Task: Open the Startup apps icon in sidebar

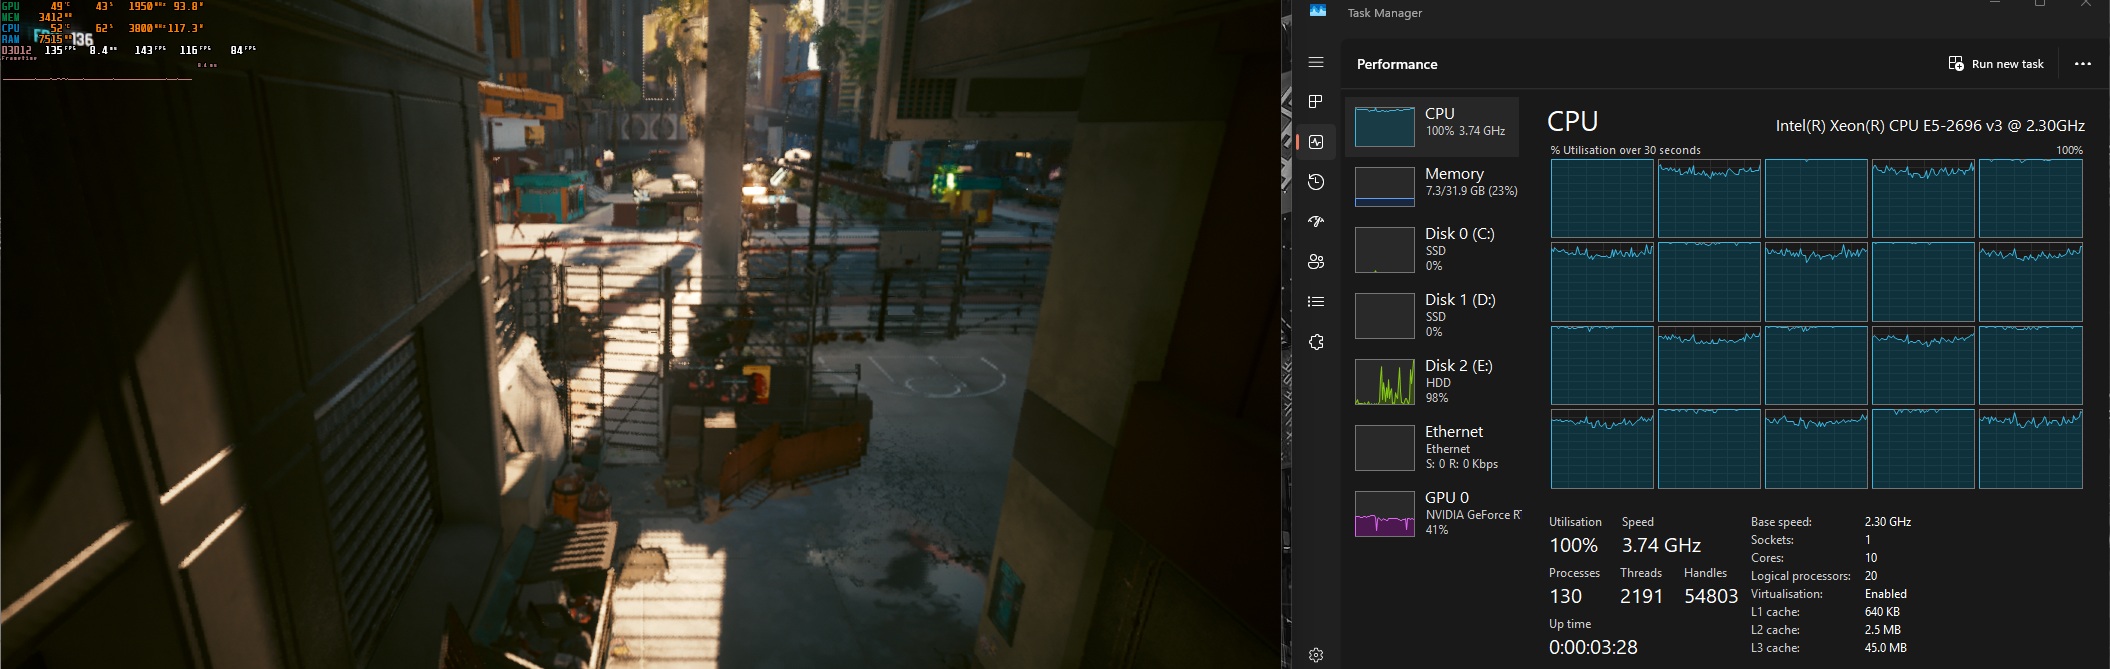Action: [1316, 222]
